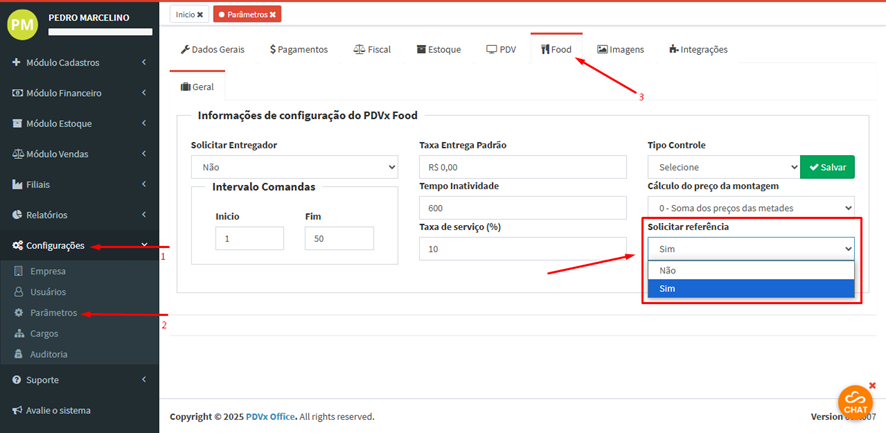
Task: Switch to the Pagamentos tab
Action: 298,49
